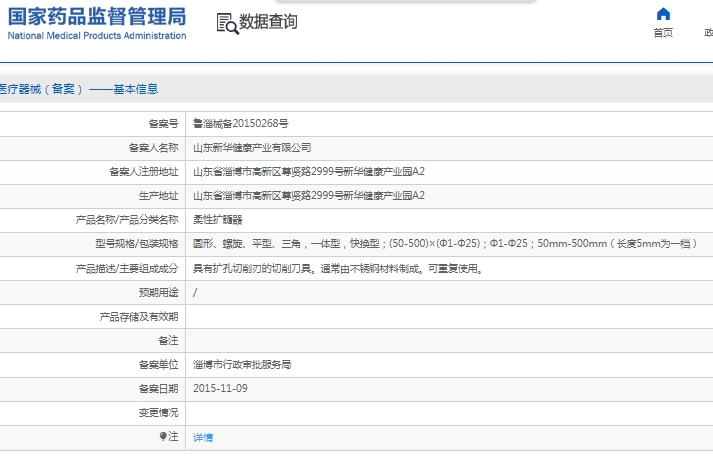Screen dimensions: 713x459
Task: Click the 型号规格/包装规格 specification value
Action: [x=445, y=244]
